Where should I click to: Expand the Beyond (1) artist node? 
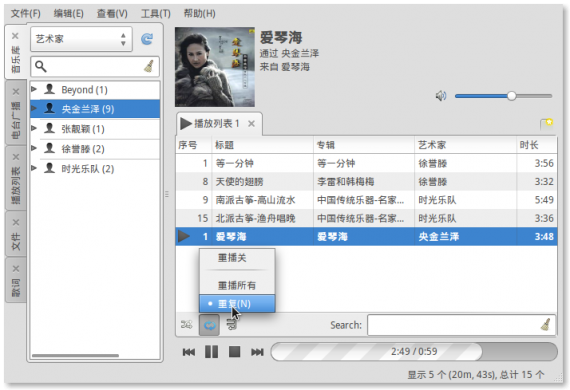click(34, 89)
